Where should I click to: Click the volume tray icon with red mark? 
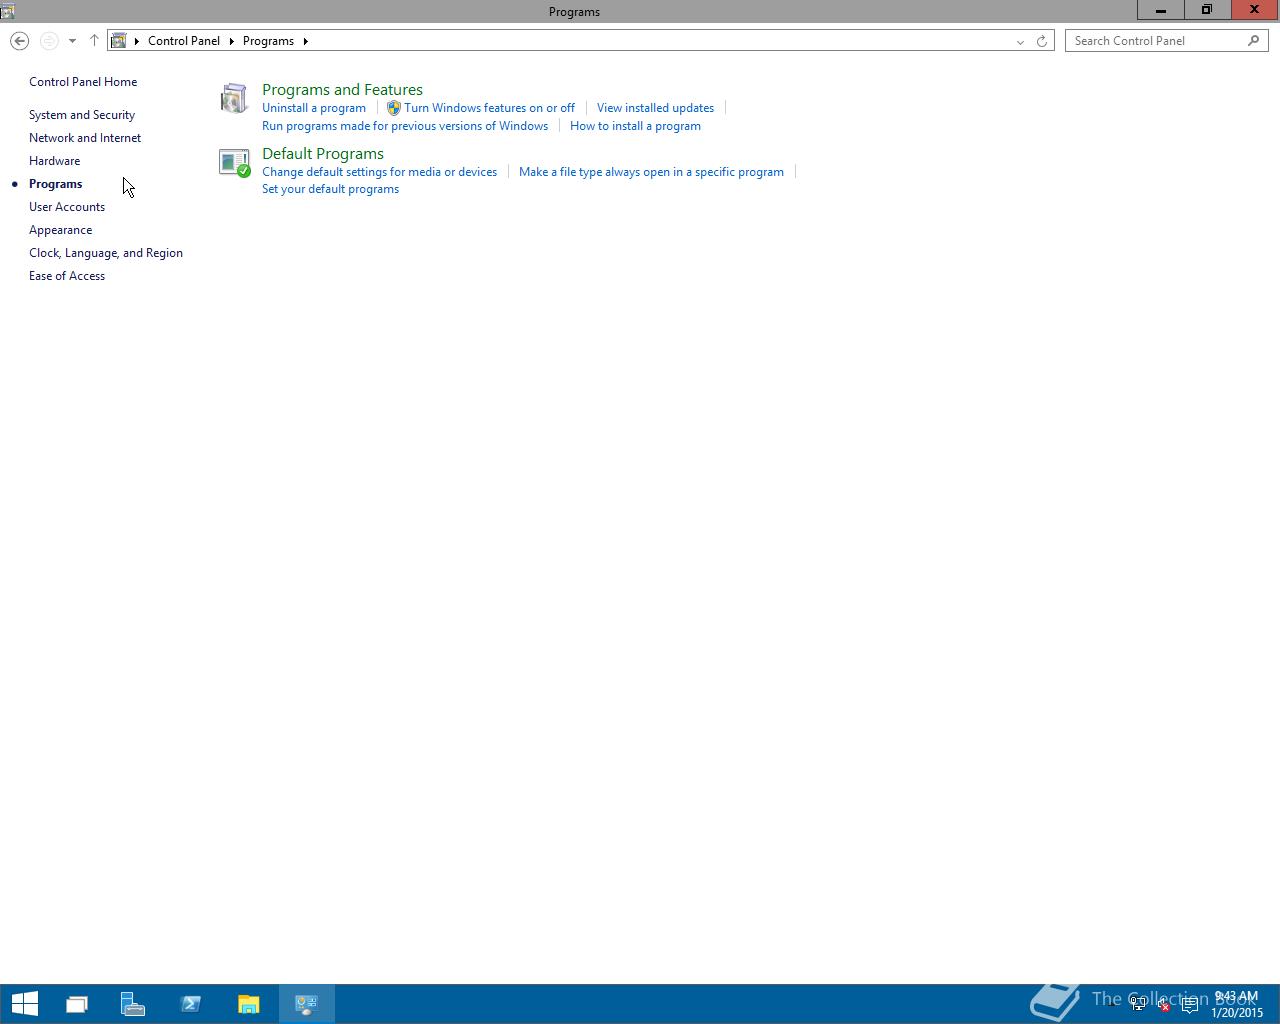point(1163,1005)
